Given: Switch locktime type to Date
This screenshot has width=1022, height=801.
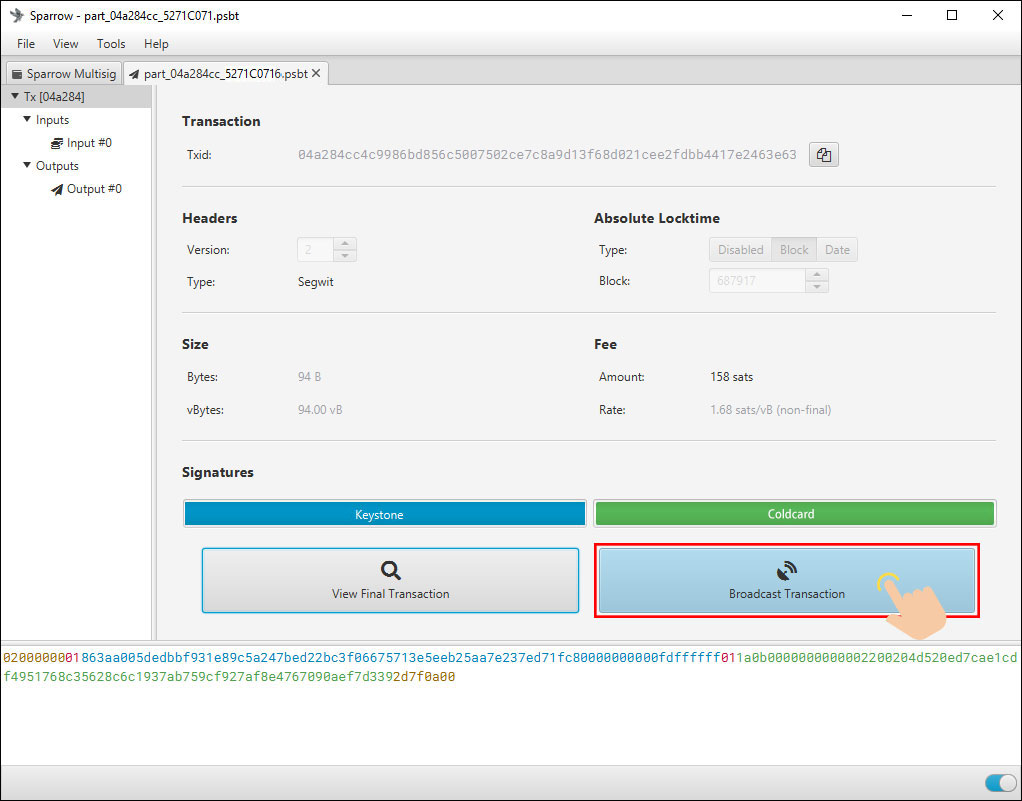Looking at the screenshot, I should click(837, 250).
